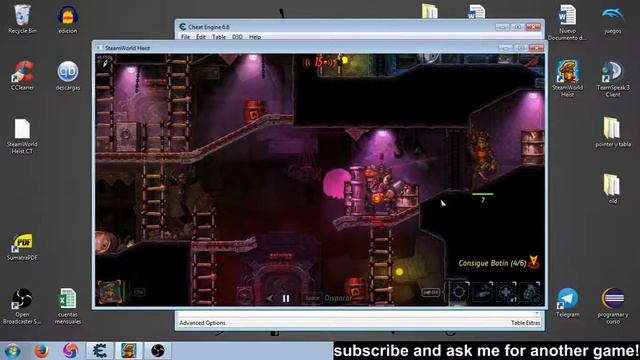Screen dimensions: 640x360
Task: Open Cheat Engine File menu
Action: [x=185, y=37]
